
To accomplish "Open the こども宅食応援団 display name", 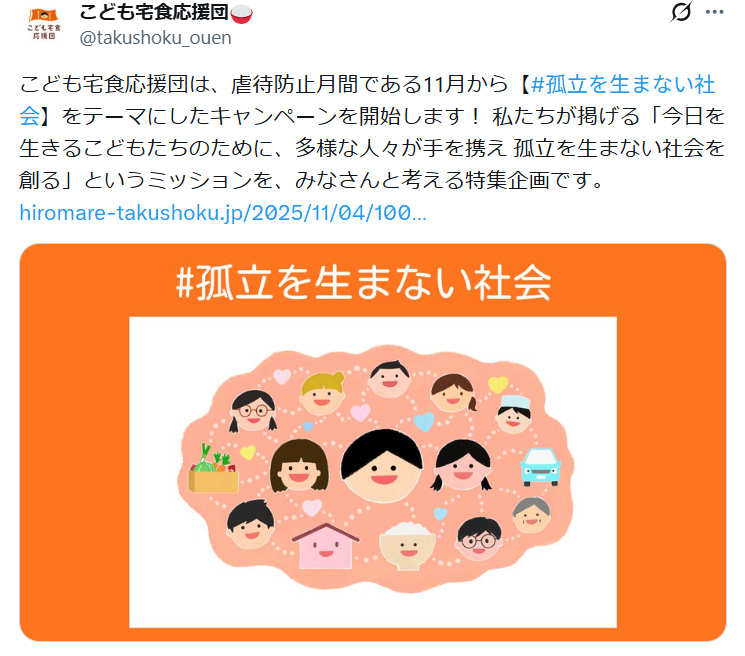I will click(154, 12).
